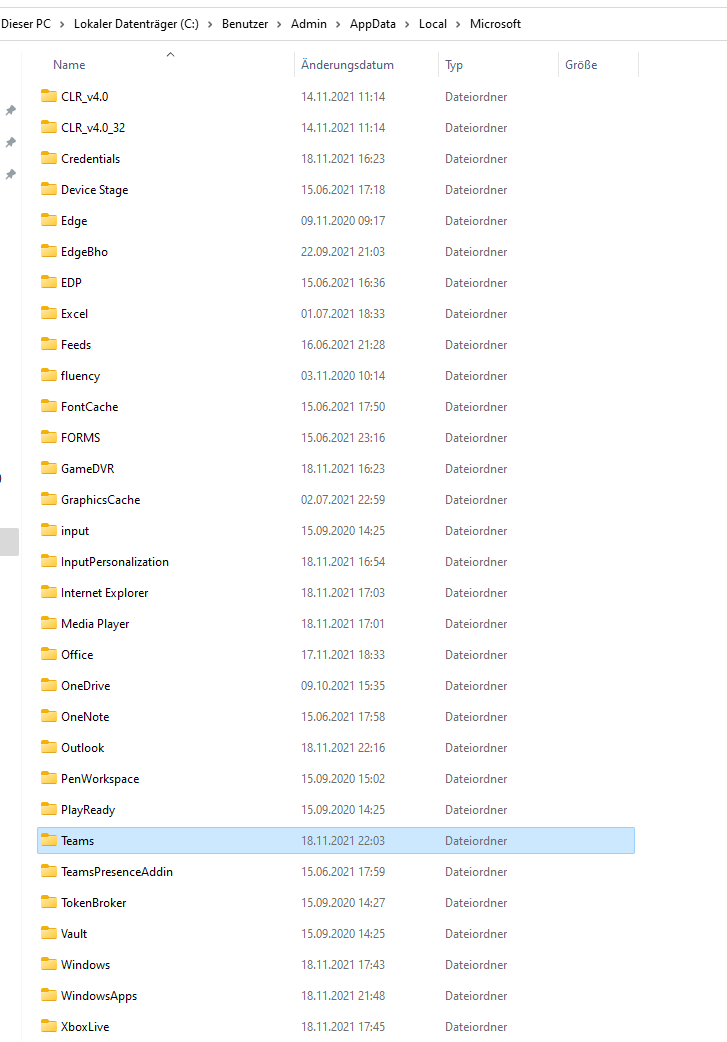Viewport: 727px width, 1042px height.
Task: Open the Benutzer breadcrumb segment
Action: pos(245,24)
